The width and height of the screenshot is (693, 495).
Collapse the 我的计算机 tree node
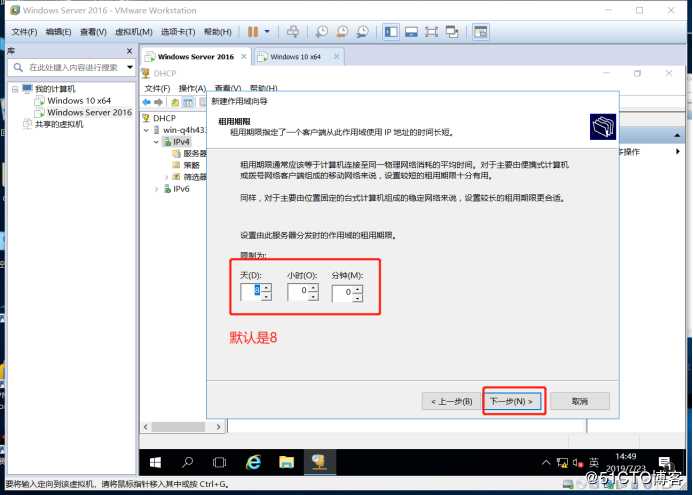click(15, 89)
